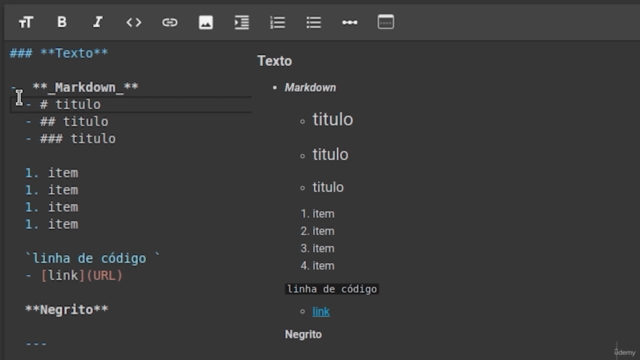Insert a horizontal rule from the toolbar

[x=350, y=22]
